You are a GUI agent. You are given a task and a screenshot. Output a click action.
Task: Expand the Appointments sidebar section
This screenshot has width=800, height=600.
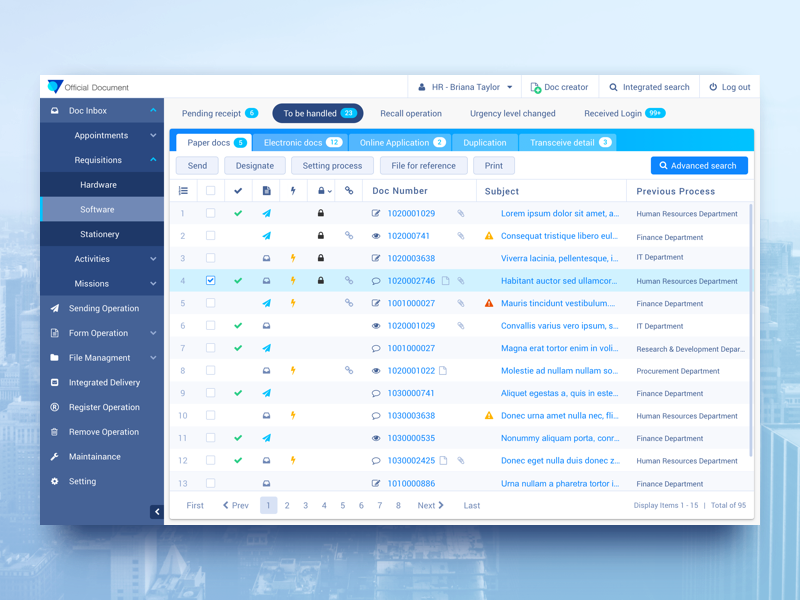(x=153, y=136)
